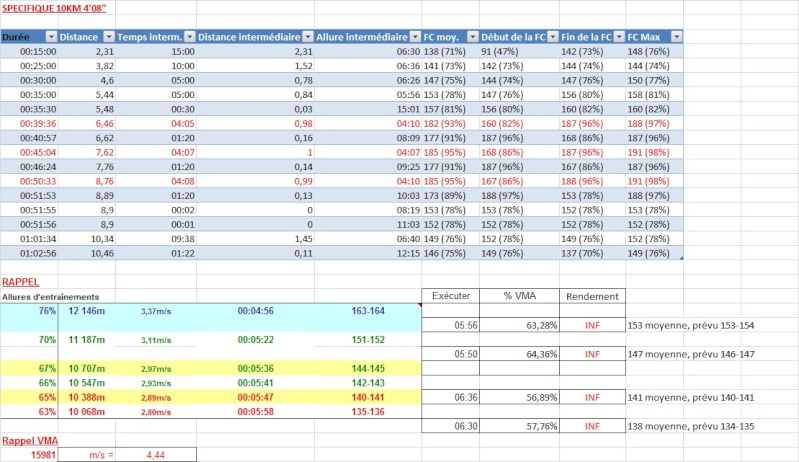
Task: Select the VMA speed cell 4,44
Action: click(156, 455)
